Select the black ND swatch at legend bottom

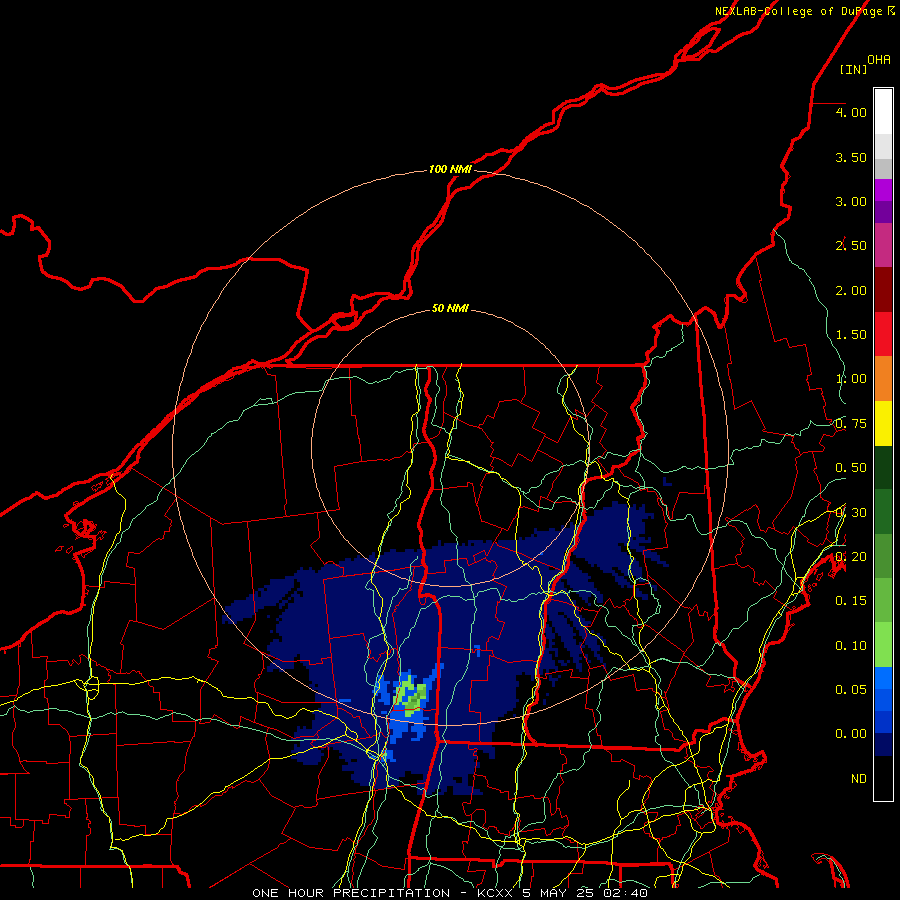tap(883, 778)
